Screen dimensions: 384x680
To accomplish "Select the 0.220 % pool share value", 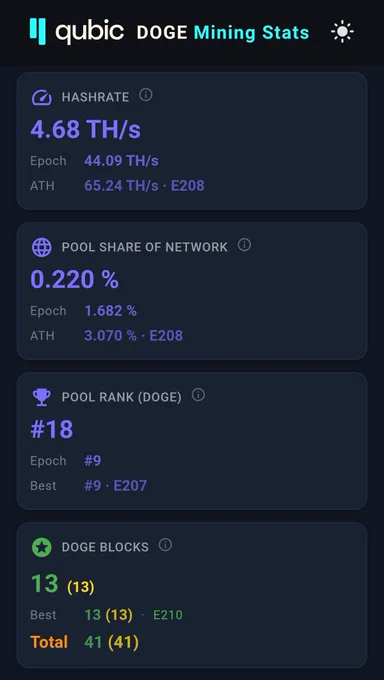I will tap(74, 279).
